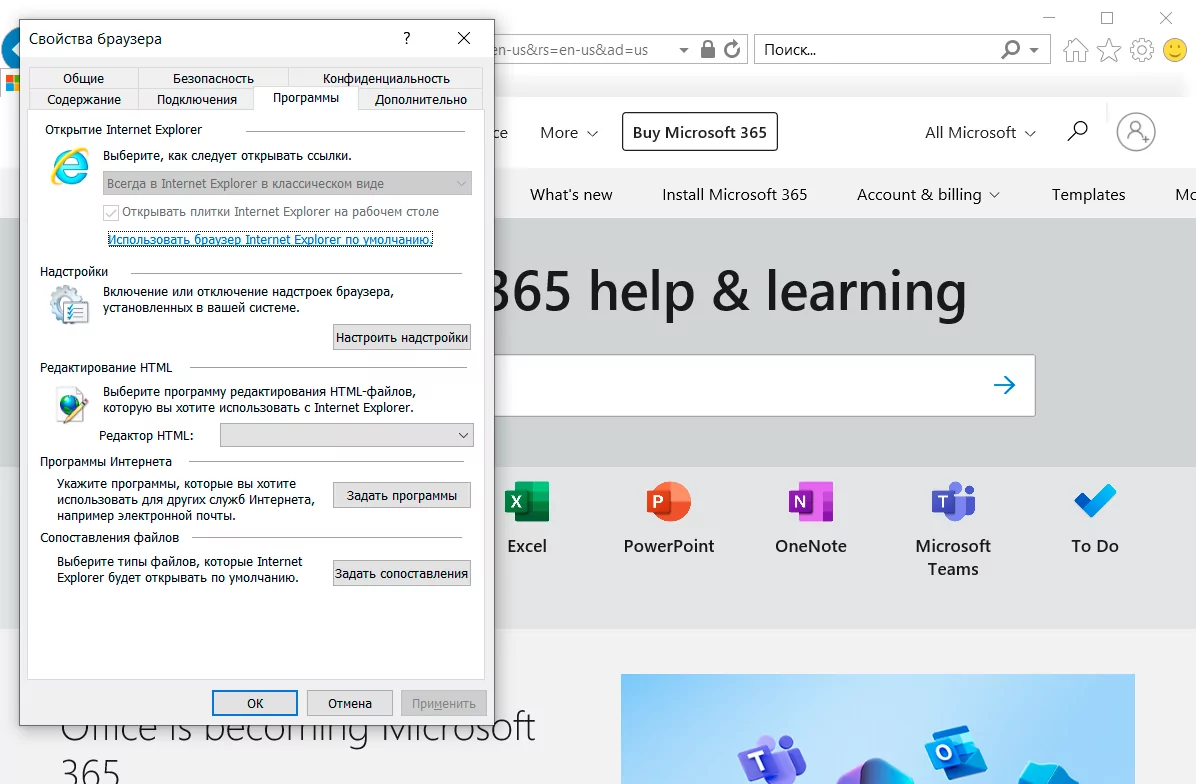Refresh the page in the browser
This screenshot has height=784, width=1196.
732,50
